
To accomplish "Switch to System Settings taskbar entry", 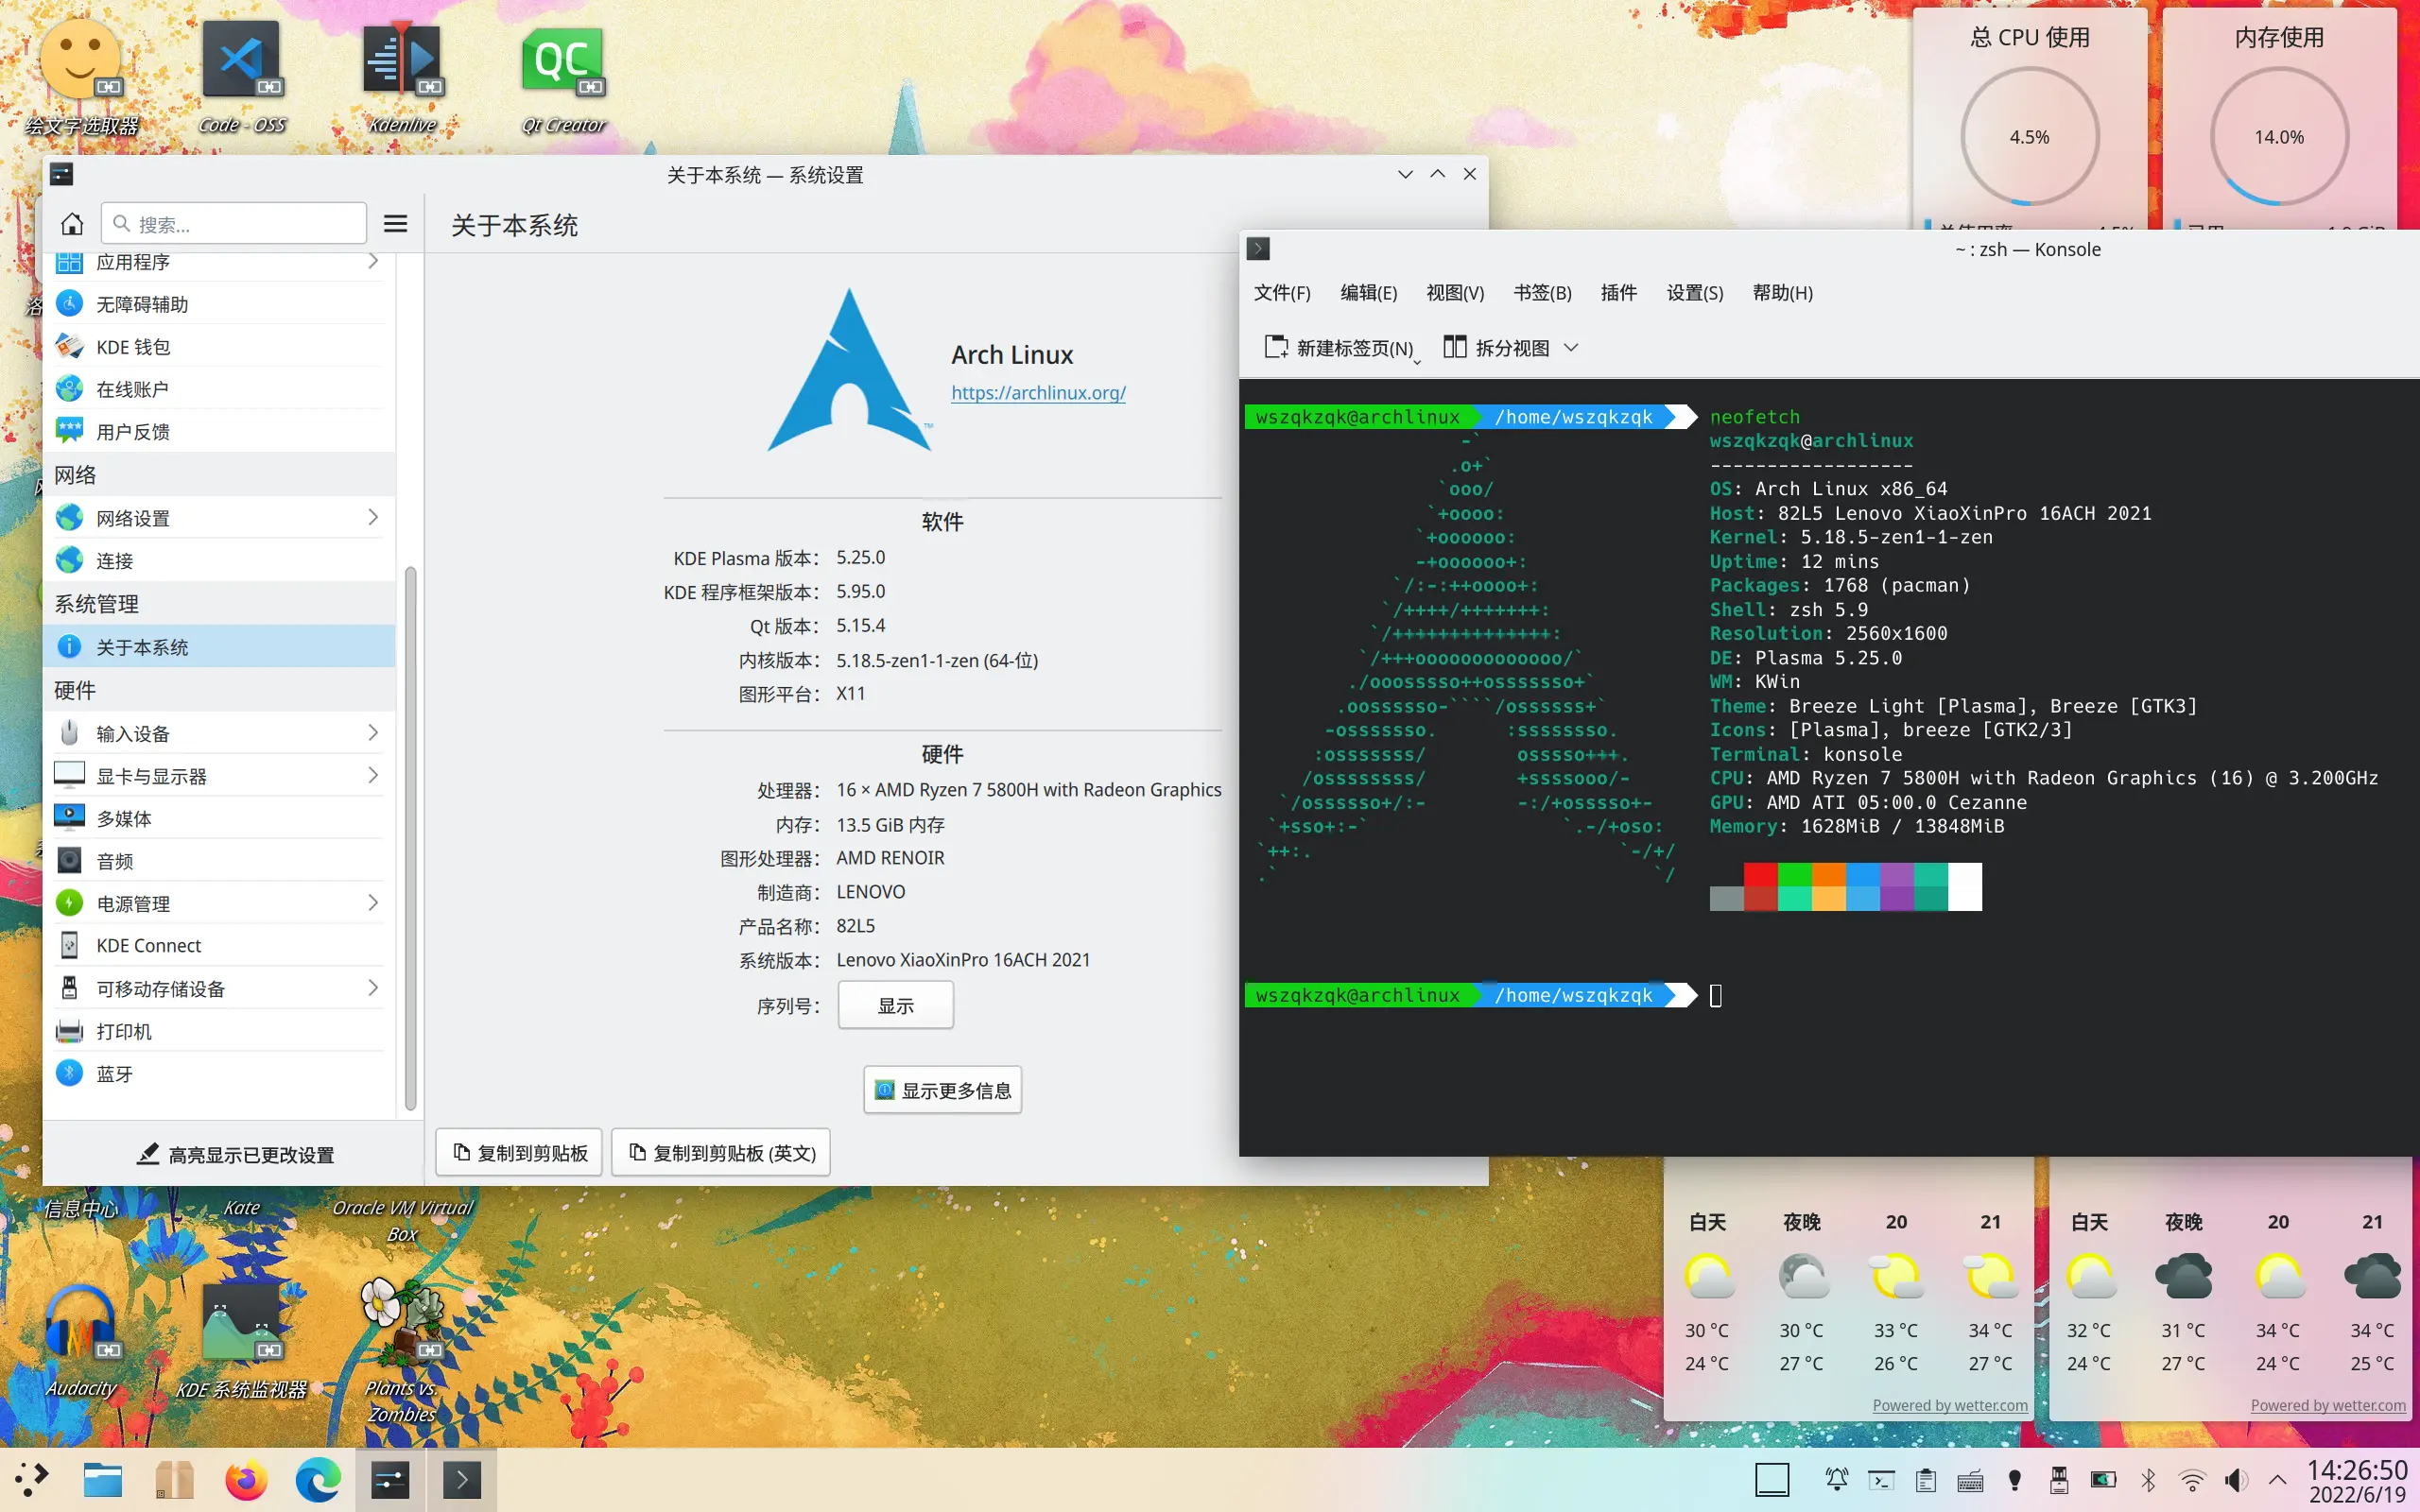I will [x=390, y=1480].
